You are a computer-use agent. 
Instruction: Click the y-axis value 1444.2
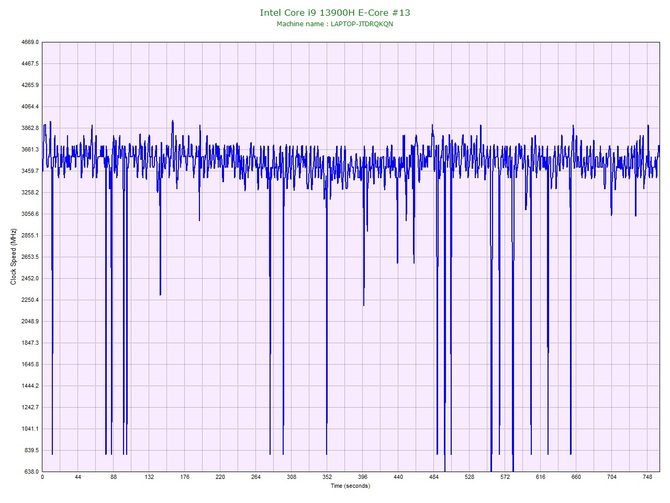[29, 386]
